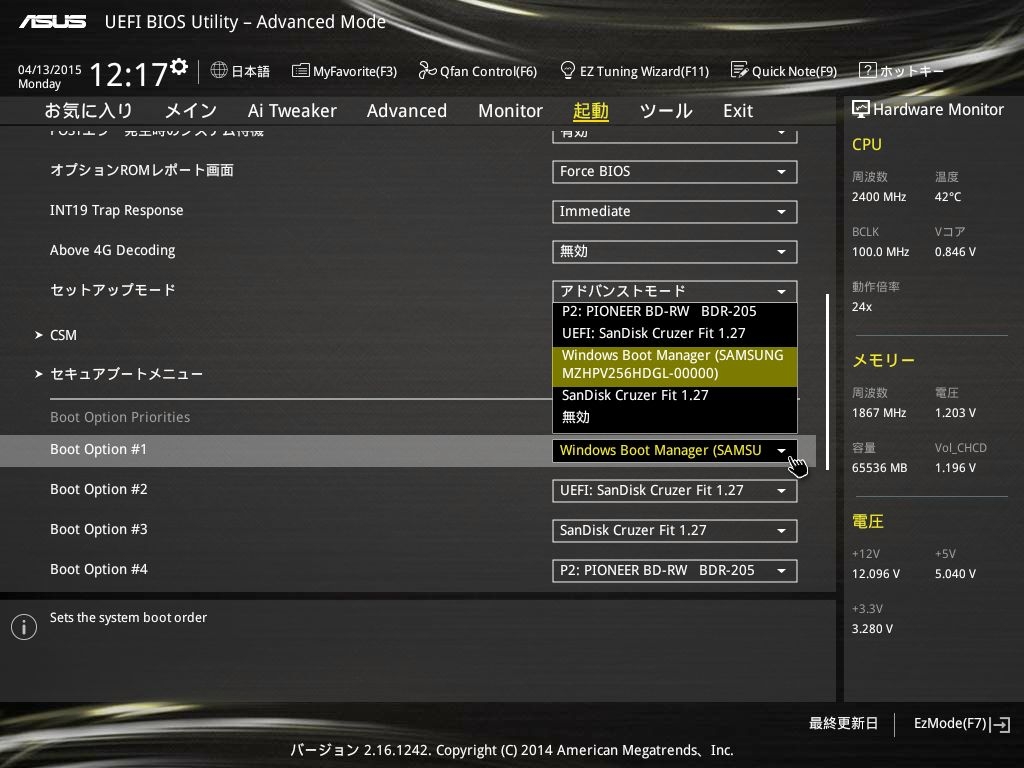1024x768 pixels.
Task: Click the +3.3V 3.280 V reading
Action: [x=872, y=628]
